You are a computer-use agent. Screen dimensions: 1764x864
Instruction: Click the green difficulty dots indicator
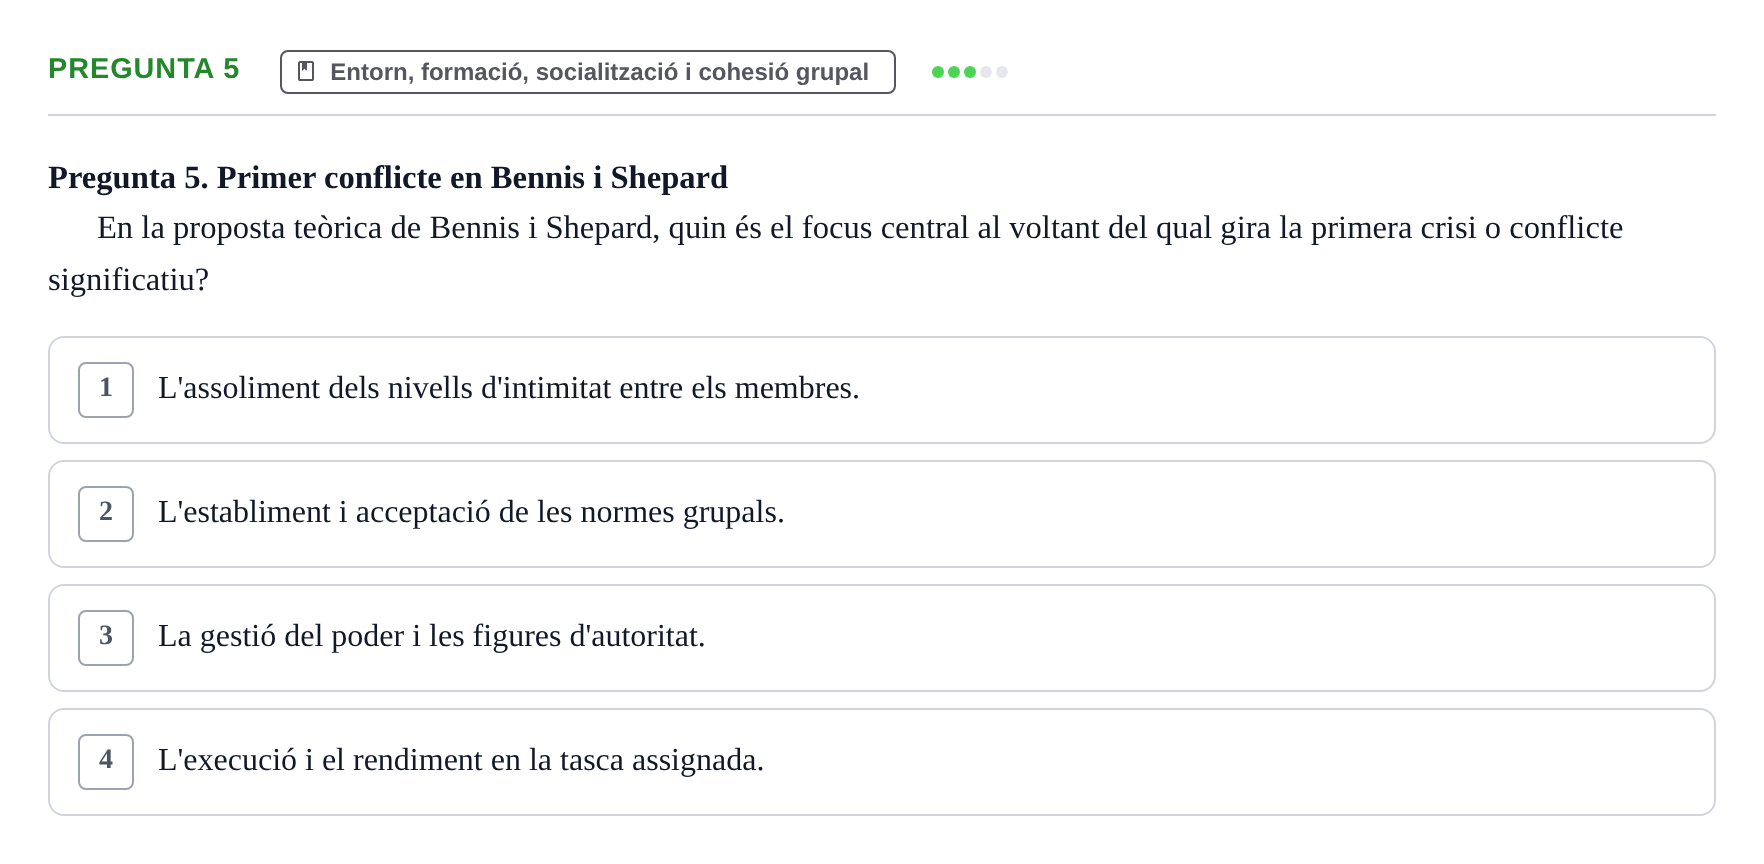pos(970,72)
